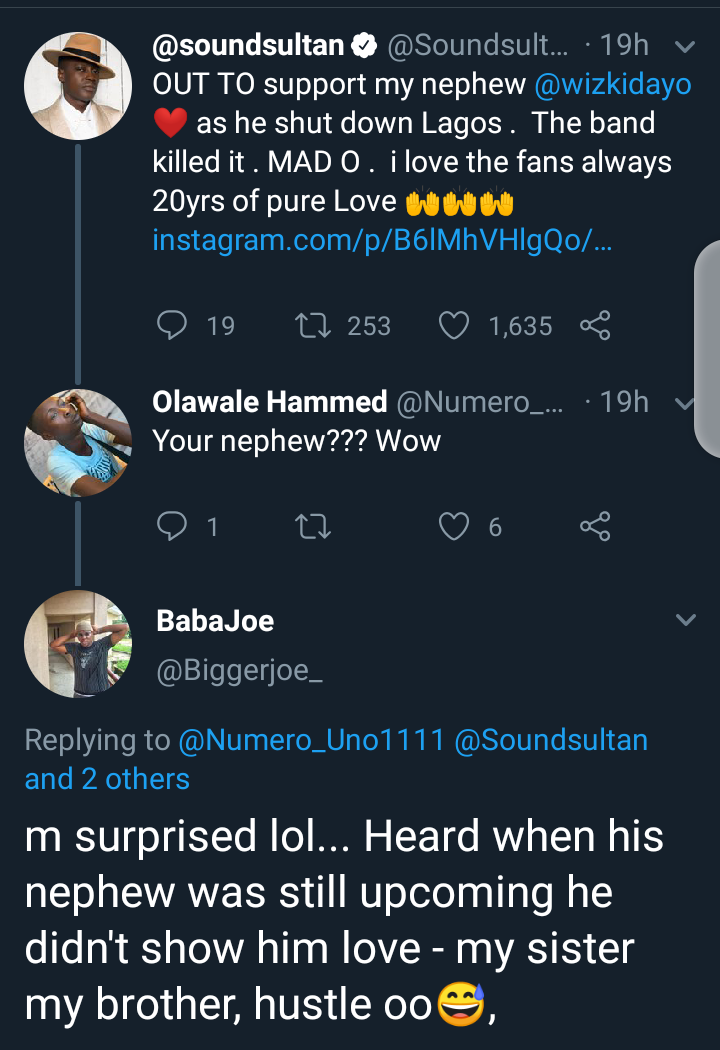Share soundsultan's tweet via share icon
Viewport: 720px width, 1050px height.
pos(595,325)
